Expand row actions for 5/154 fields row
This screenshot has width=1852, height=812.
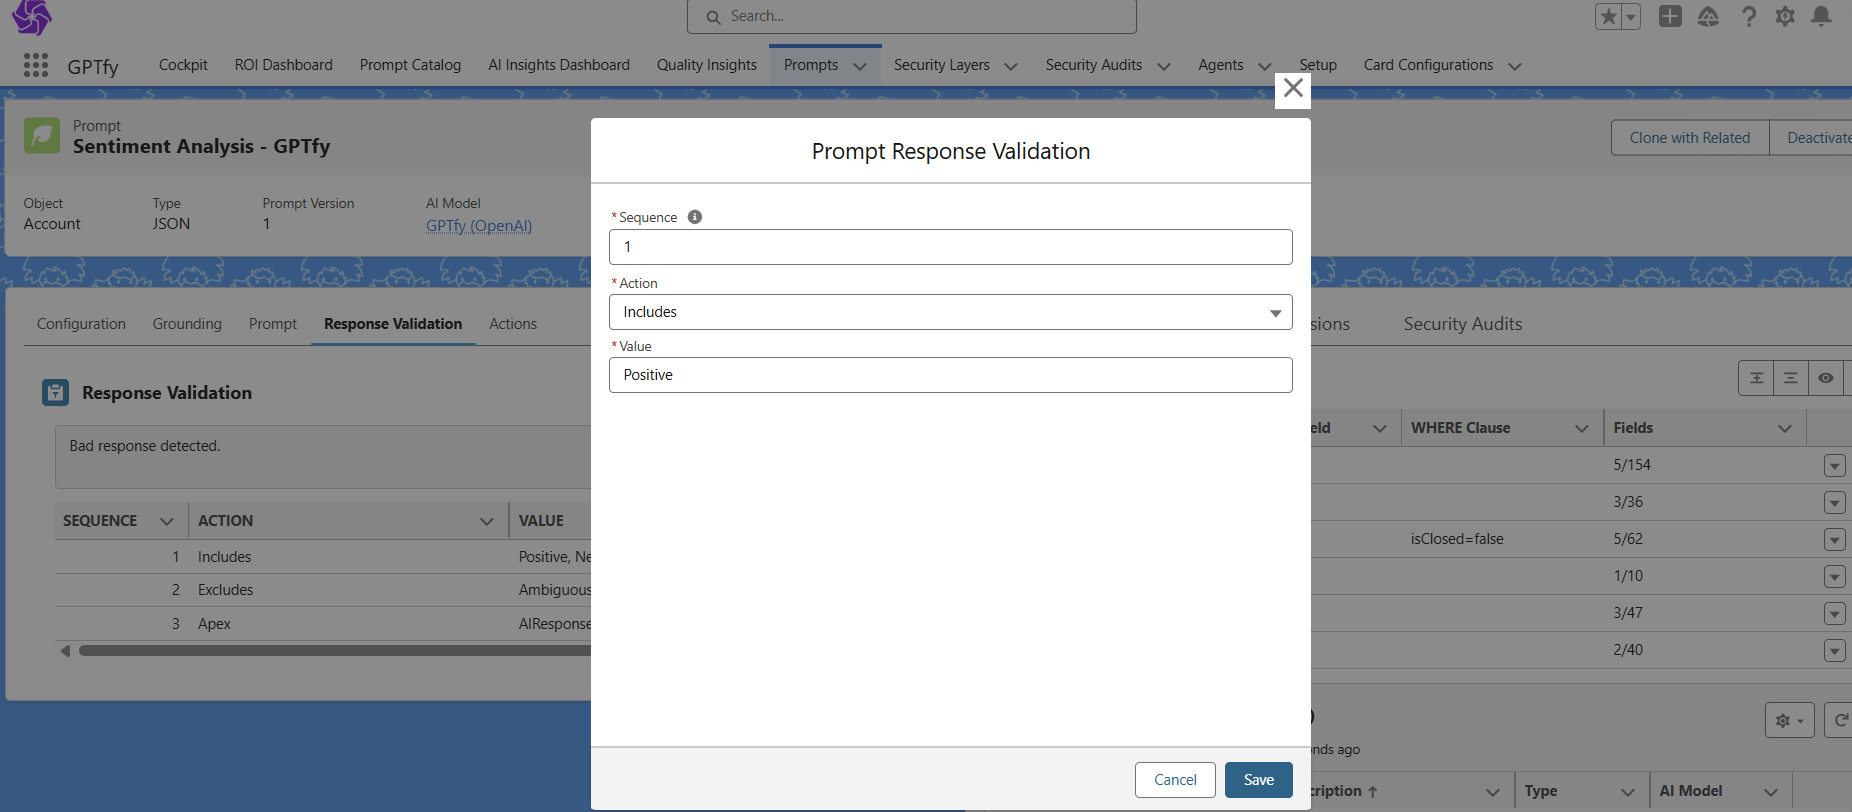(1834, 466)
